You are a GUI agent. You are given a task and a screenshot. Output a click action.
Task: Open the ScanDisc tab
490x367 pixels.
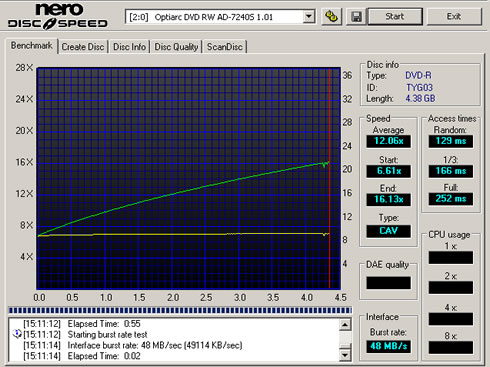coord(225,47)
